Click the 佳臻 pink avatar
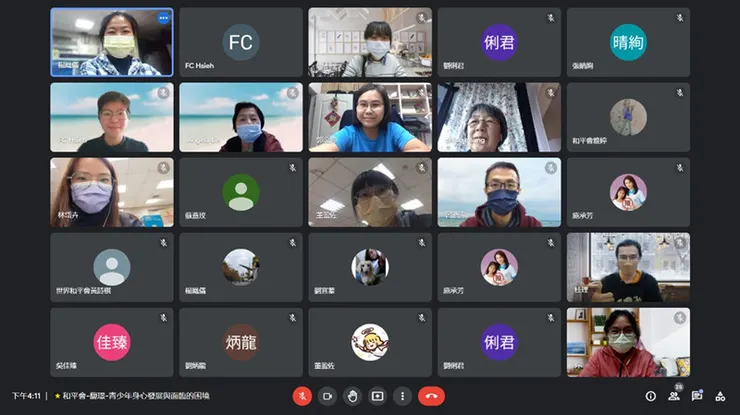 pos(112,342)
